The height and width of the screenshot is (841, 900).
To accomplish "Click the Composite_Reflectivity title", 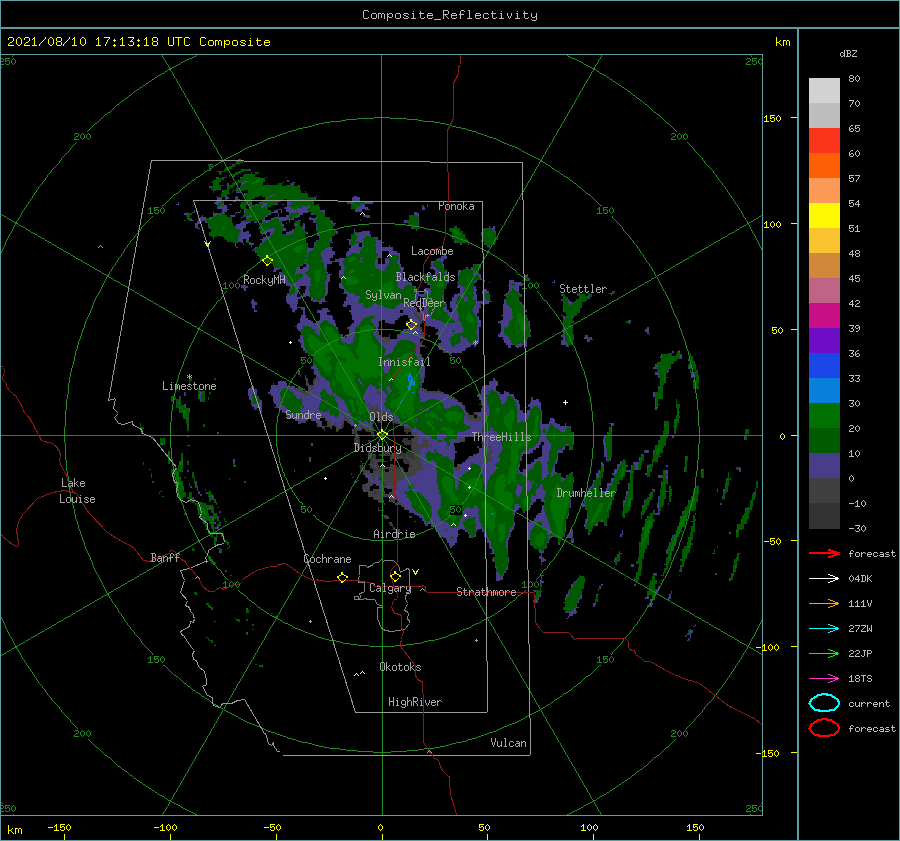I will click(450, 15).
